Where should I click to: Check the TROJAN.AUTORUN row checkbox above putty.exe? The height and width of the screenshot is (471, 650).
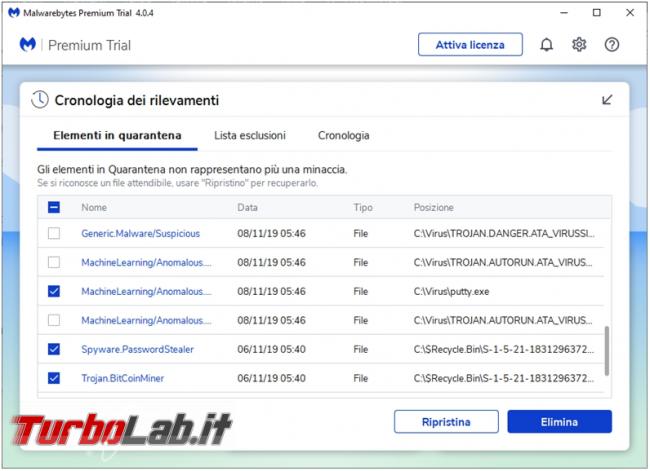pos(54,262)
